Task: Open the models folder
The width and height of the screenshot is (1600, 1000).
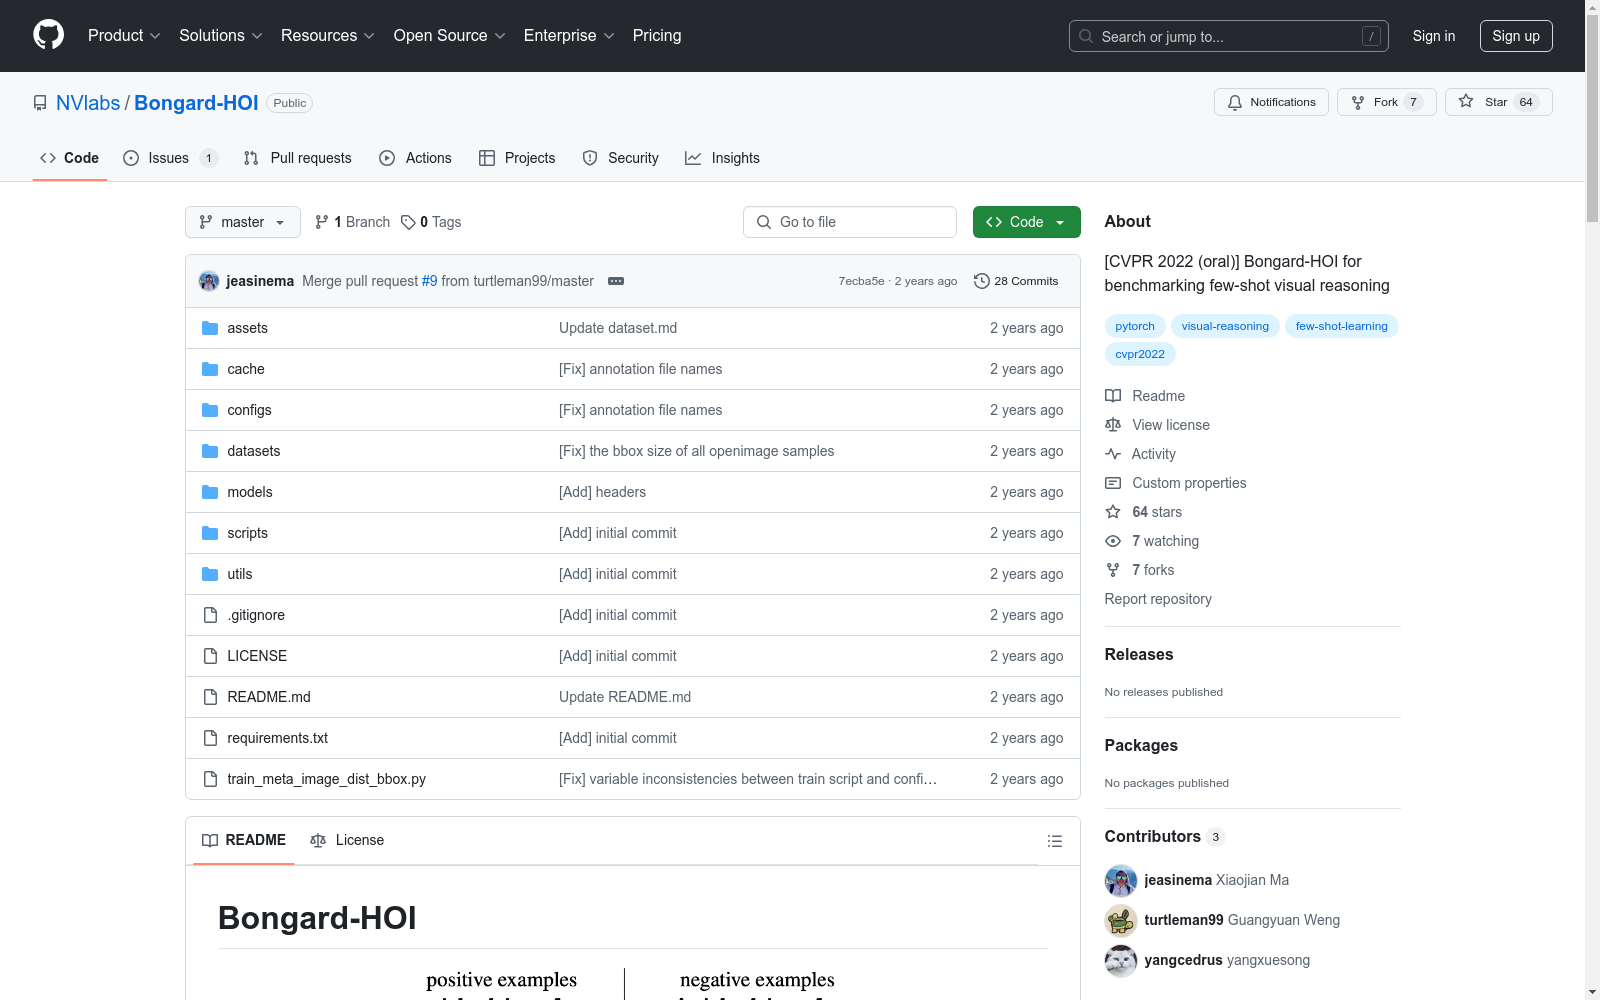Action: point(250,492)
